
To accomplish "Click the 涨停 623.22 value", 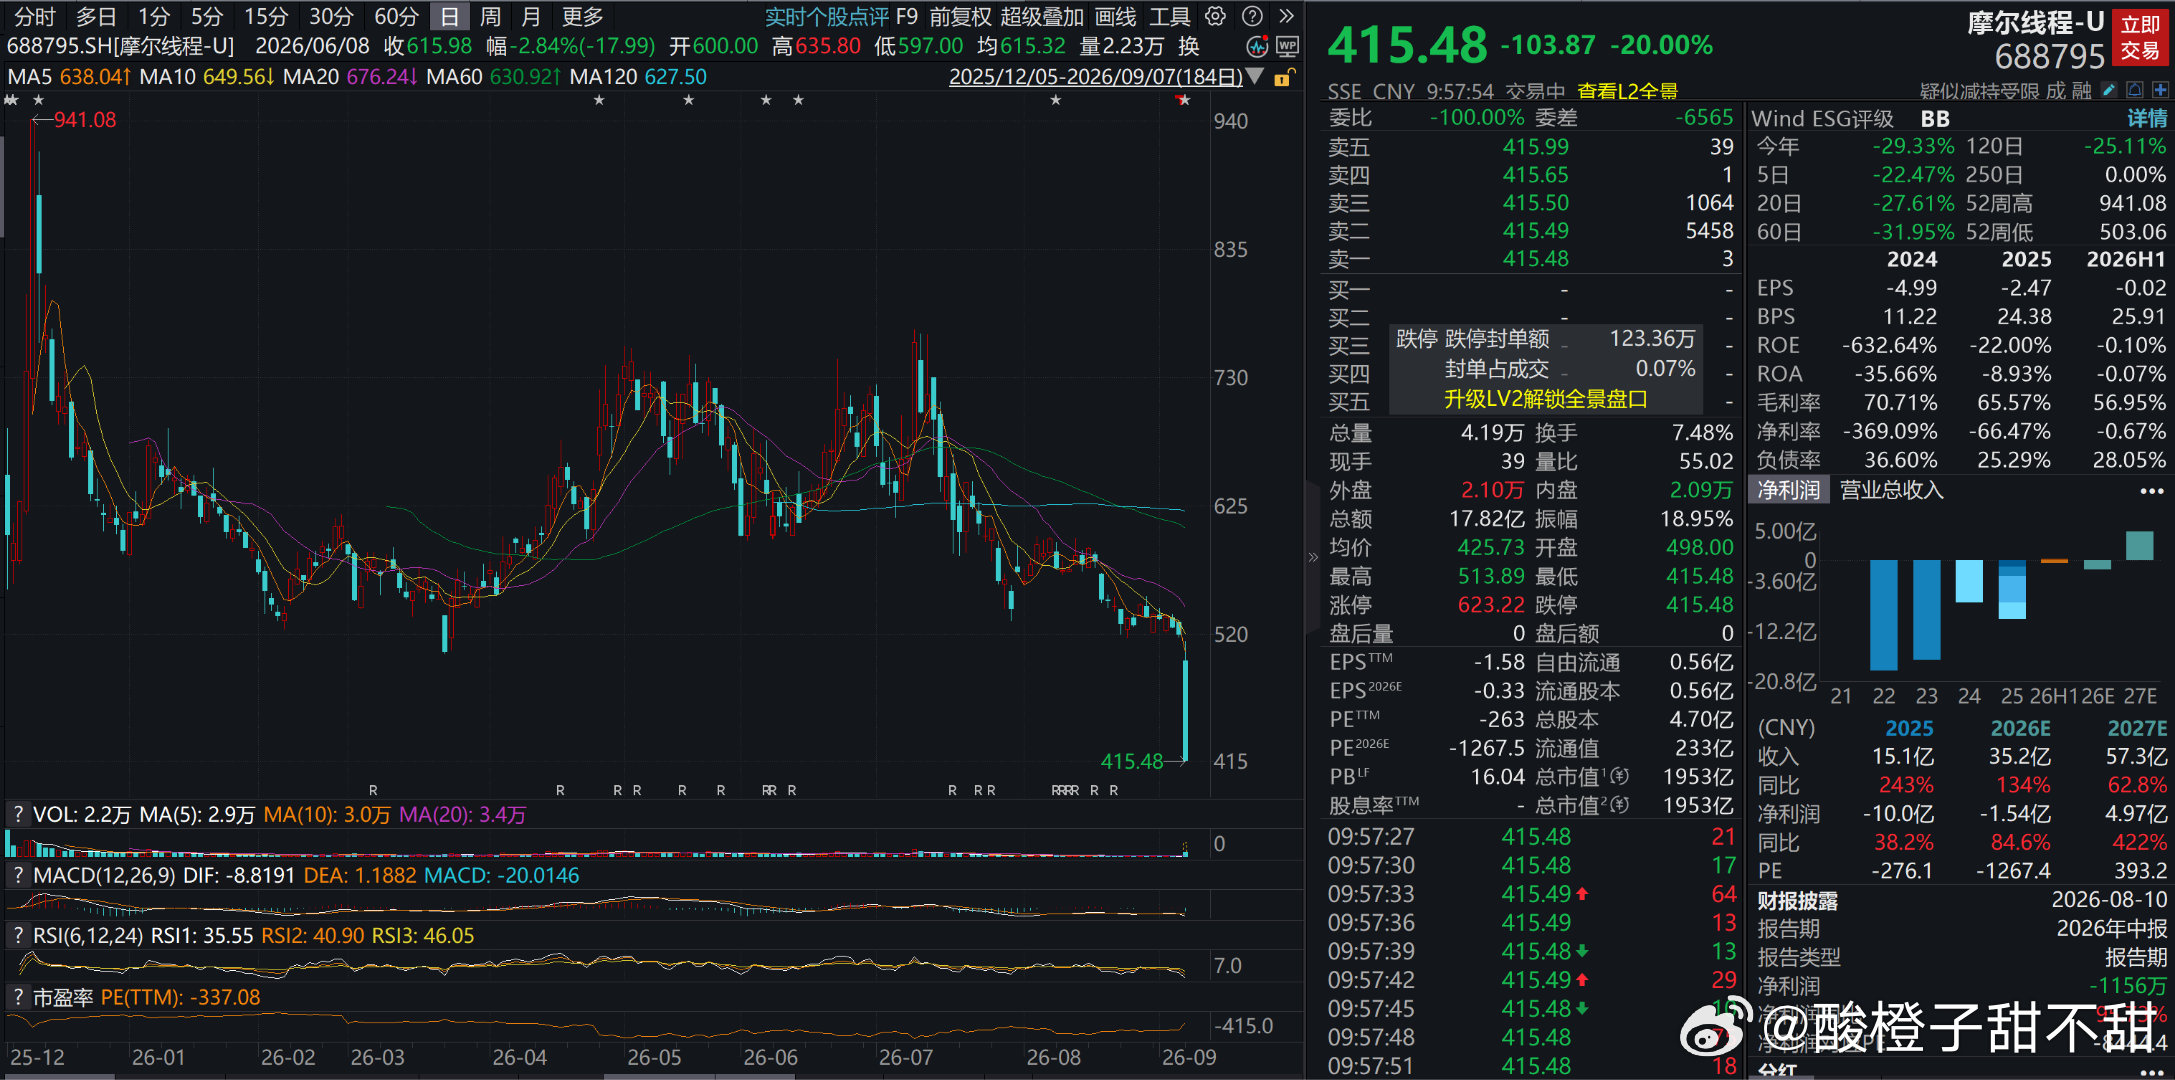I will [1491, 605].
